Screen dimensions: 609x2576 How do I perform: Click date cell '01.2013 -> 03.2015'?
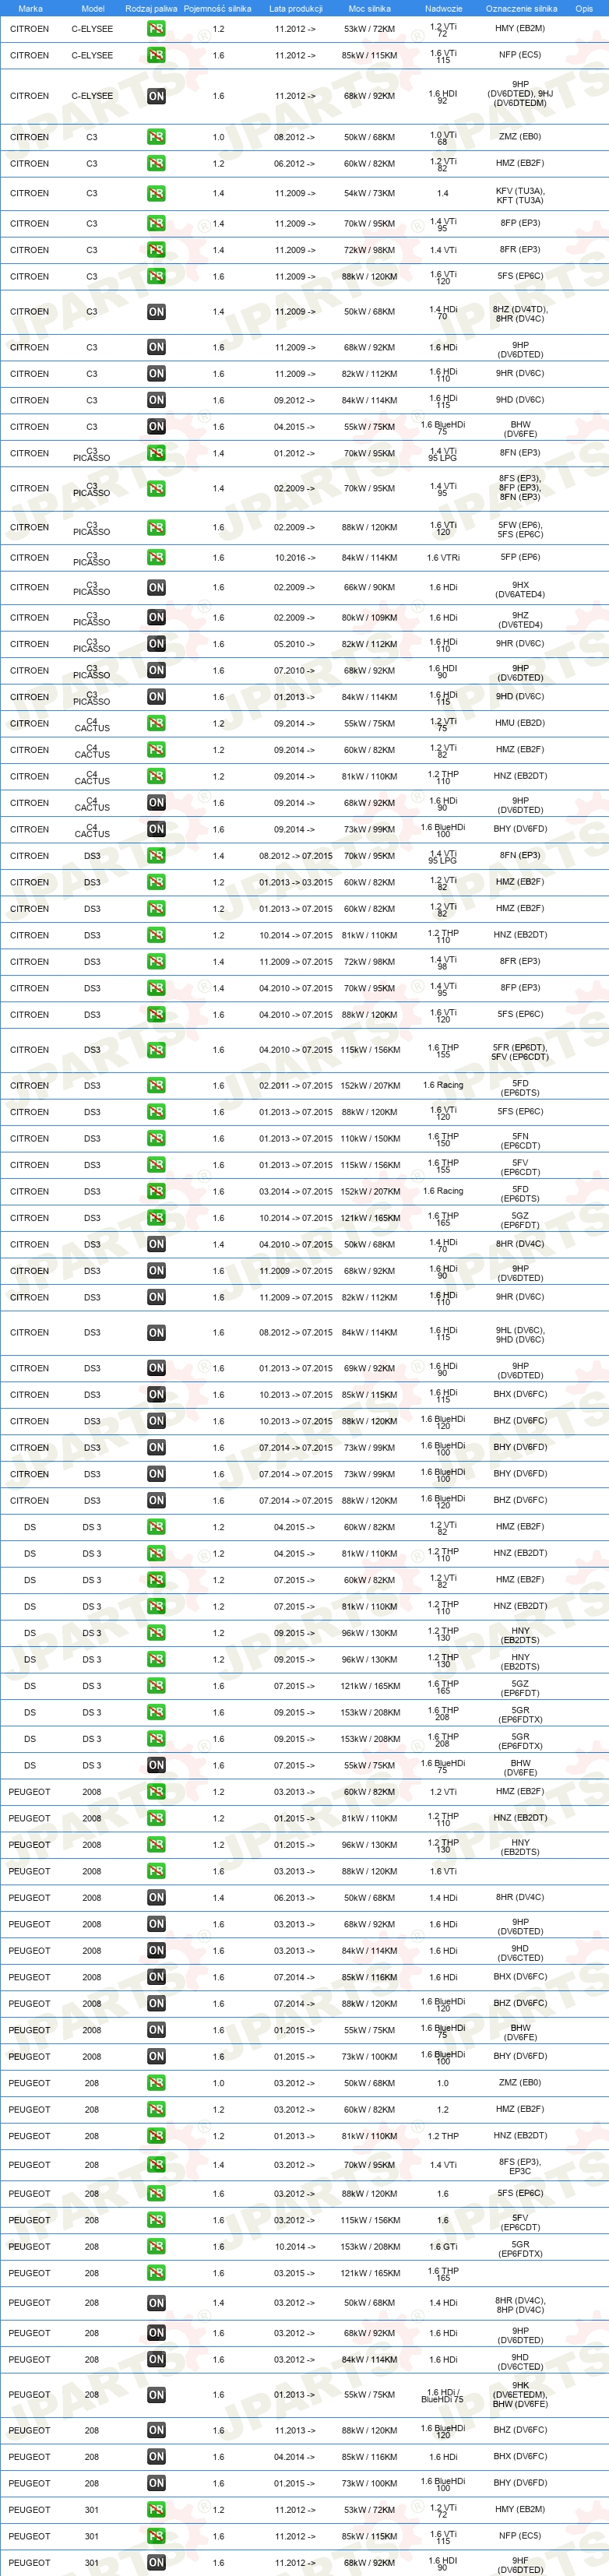click(x=296, y=883)
